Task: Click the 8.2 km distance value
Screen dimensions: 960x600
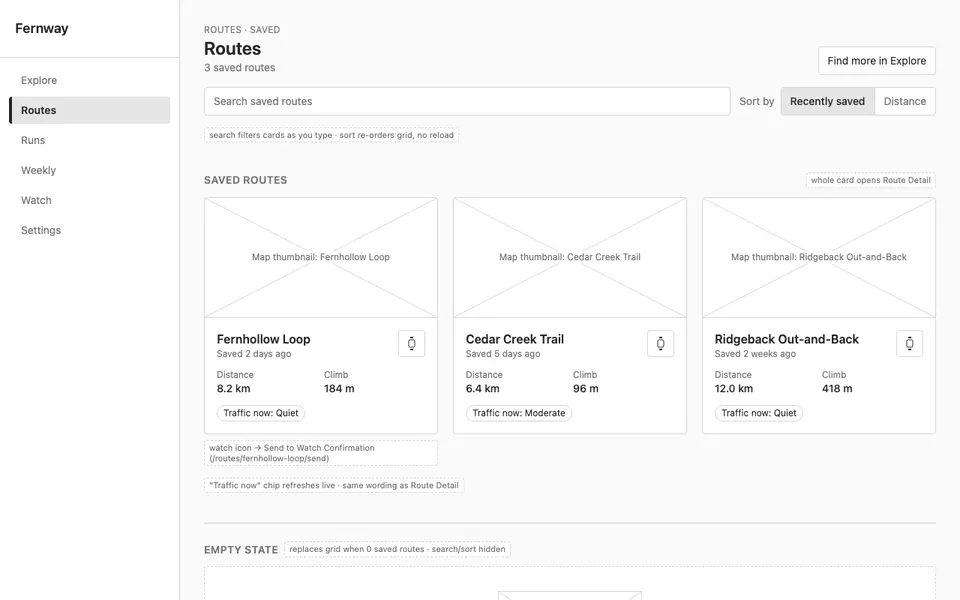Action: click(x=233, y=389)
